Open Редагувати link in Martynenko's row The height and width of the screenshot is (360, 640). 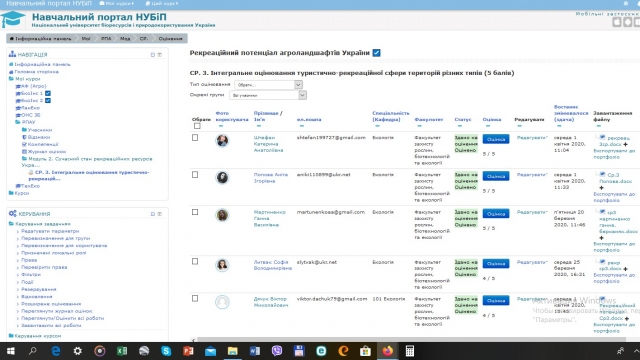pos(532,212)
